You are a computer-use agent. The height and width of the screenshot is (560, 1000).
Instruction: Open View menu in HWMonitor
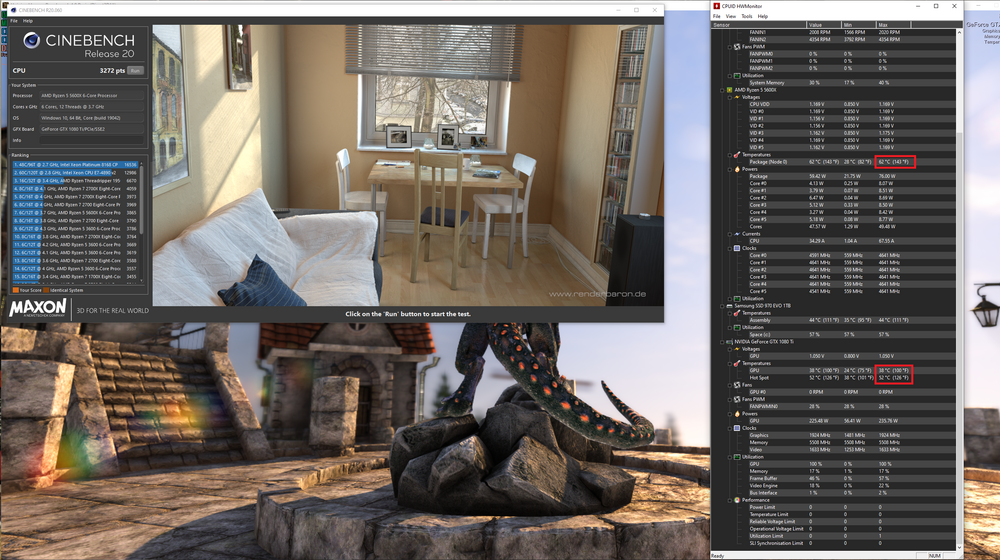[731, 16]
